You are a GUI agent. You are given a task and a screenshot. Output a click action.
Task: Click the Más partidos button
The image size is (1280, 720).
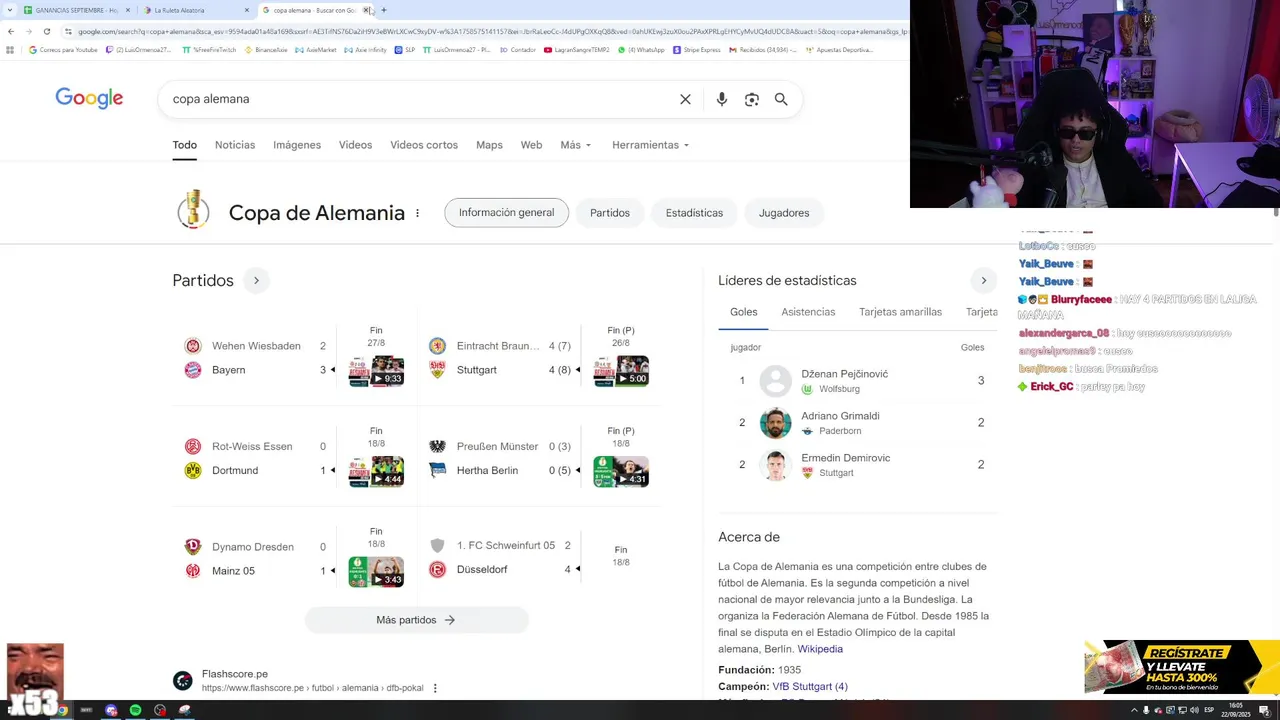point(416,620)
